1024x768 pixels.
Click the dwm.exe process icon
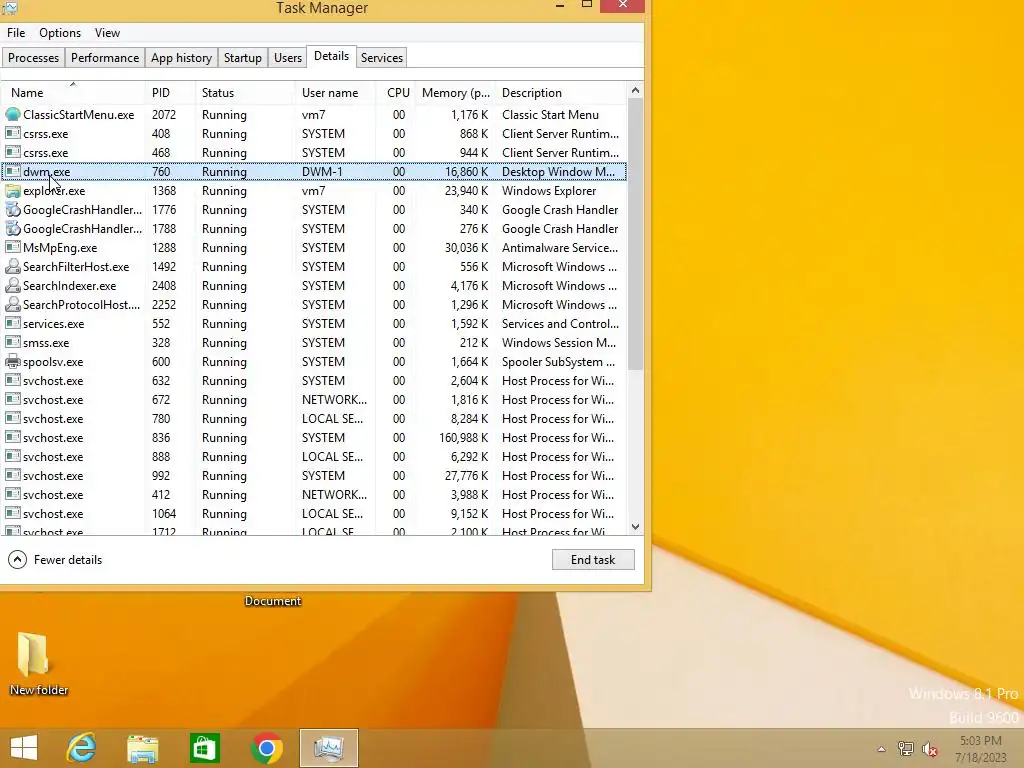click(x=12, y=172)
